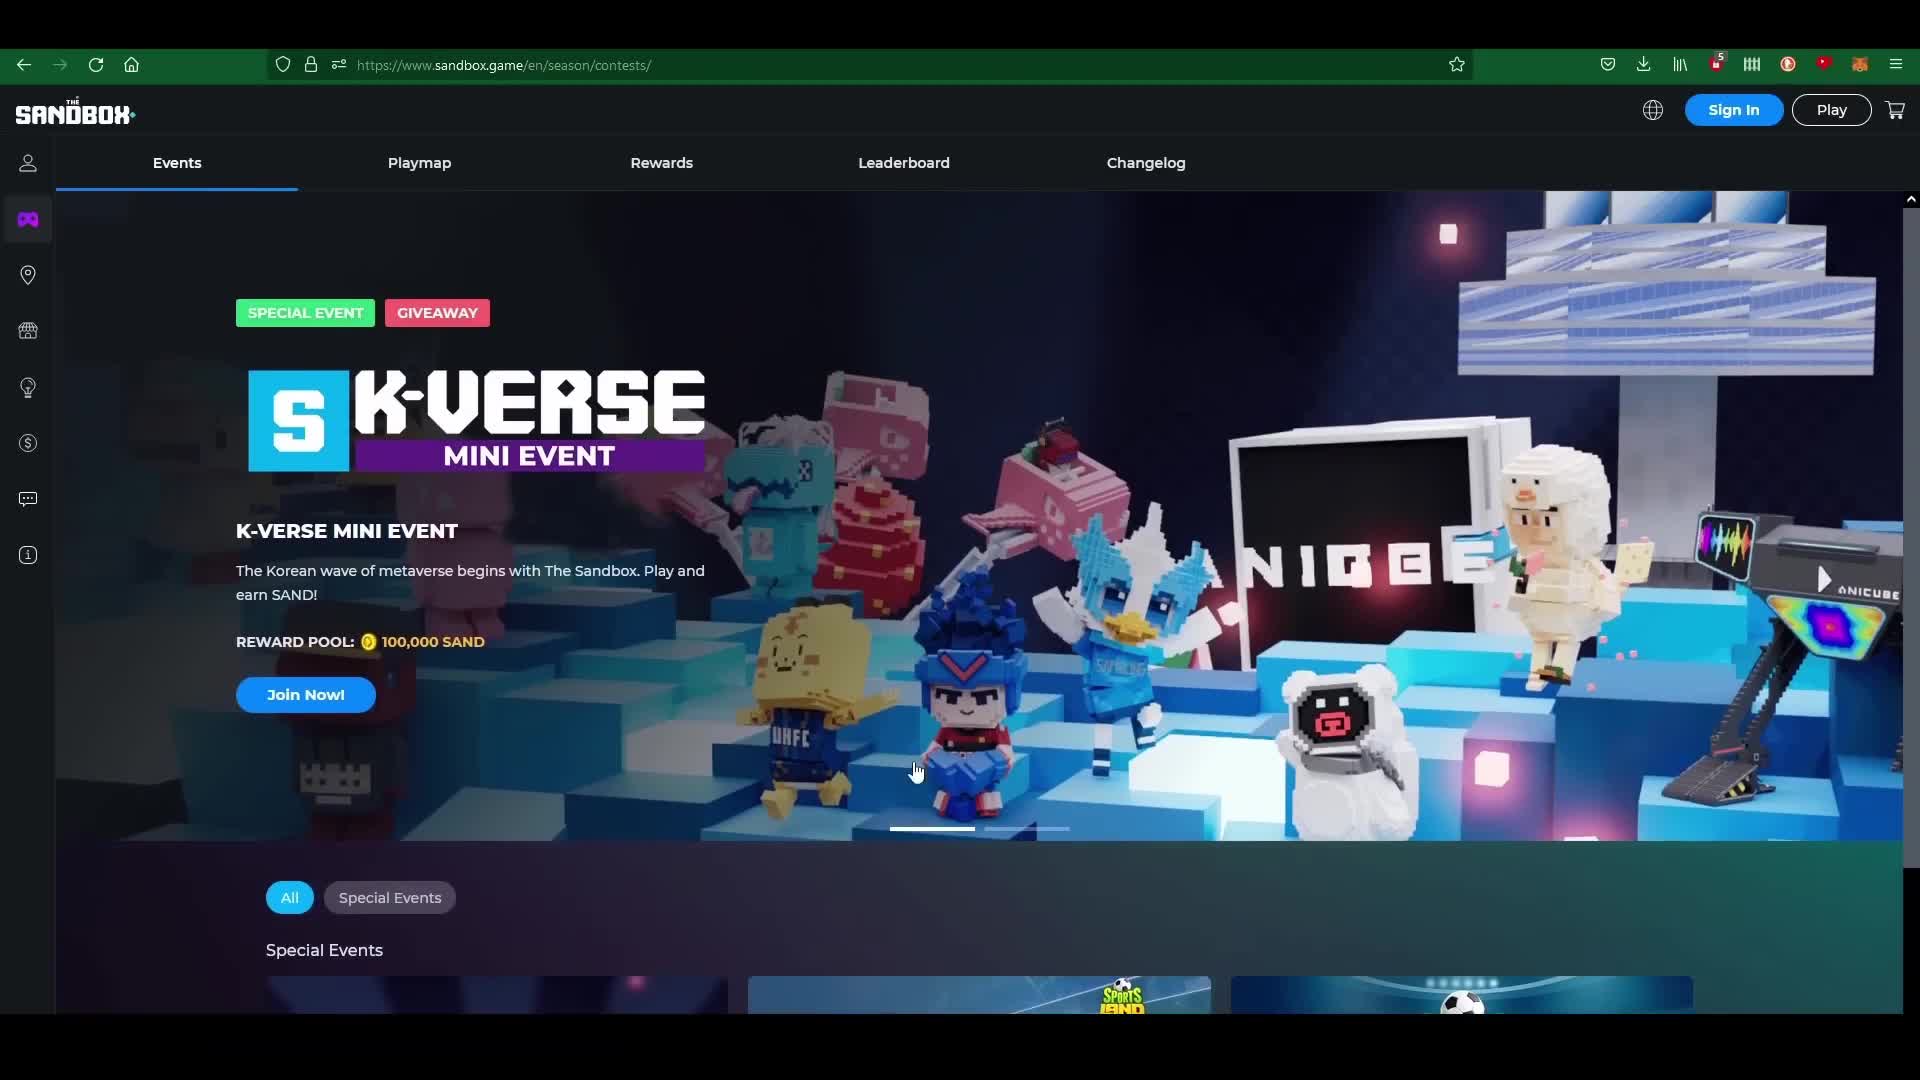Select the All filter pill
The width and height of the screenshot is (1920, 1080).
point(289,898)
